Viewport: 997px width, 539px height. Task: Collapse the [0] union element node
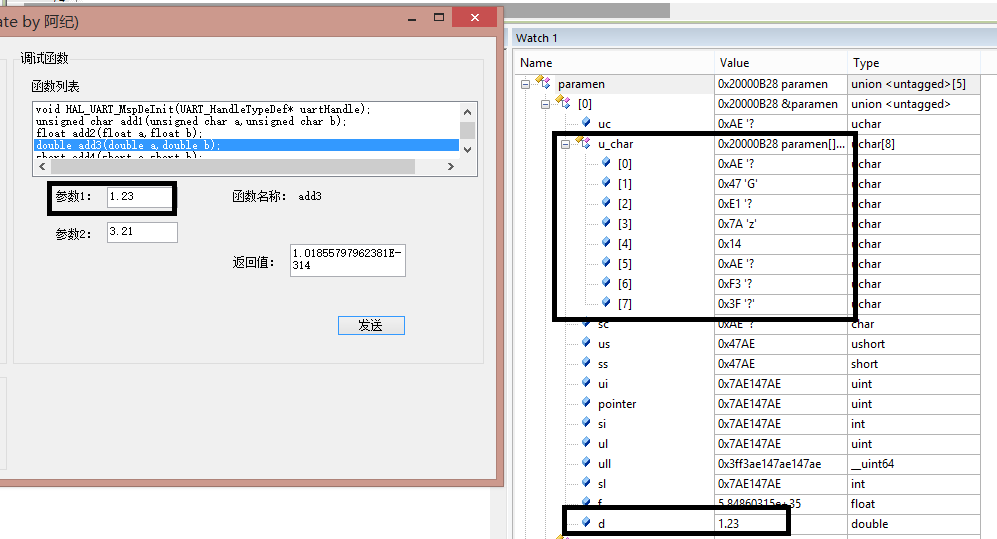(x=545, y=104)
